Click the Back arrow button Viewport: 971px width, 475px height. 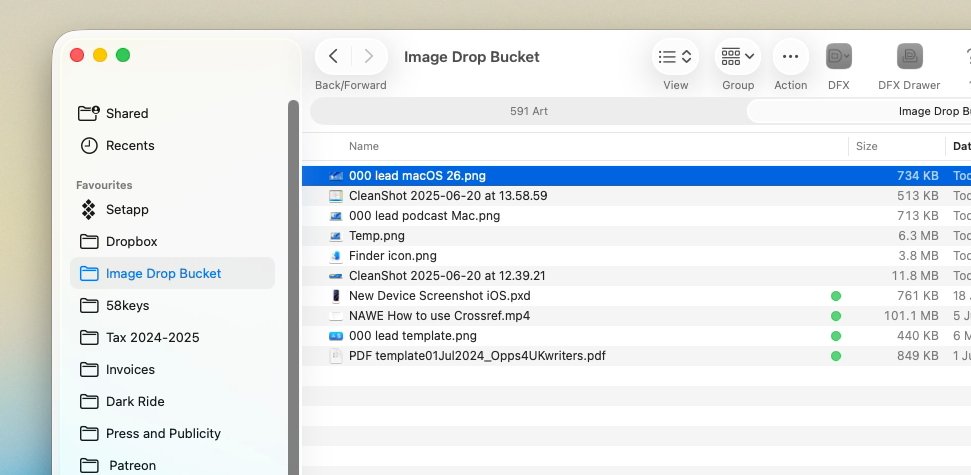(x=334, y=57)
